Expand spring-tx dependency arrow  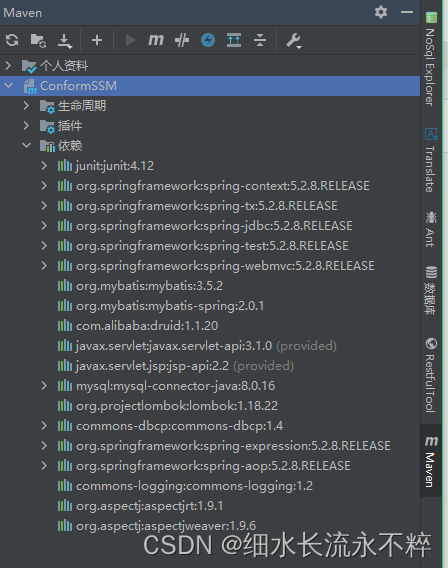click(44, 205)
